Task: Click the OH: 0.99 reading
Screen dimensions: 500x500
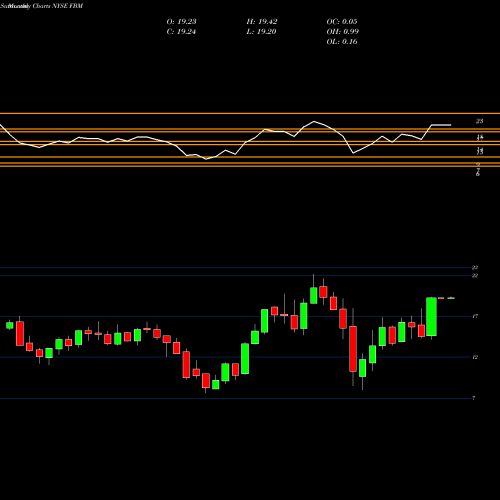Action: pos(342,32)
